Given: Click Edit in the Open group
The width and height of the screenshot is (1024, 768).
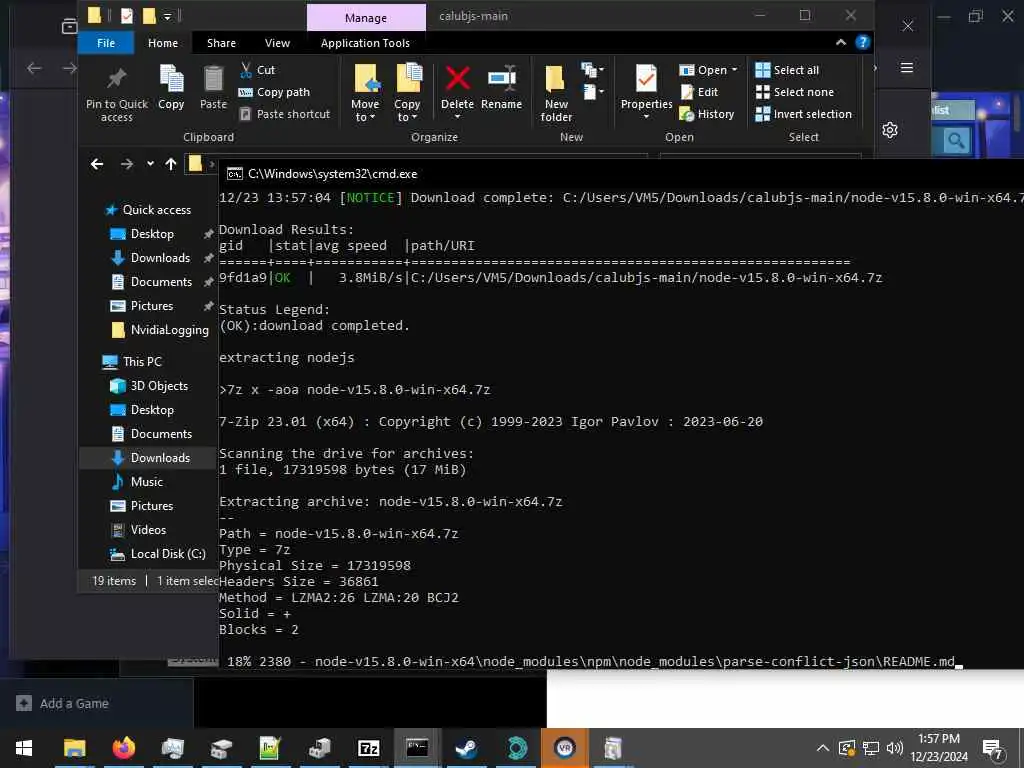Looking at the screenshot, I should click(x=699, y=92).
